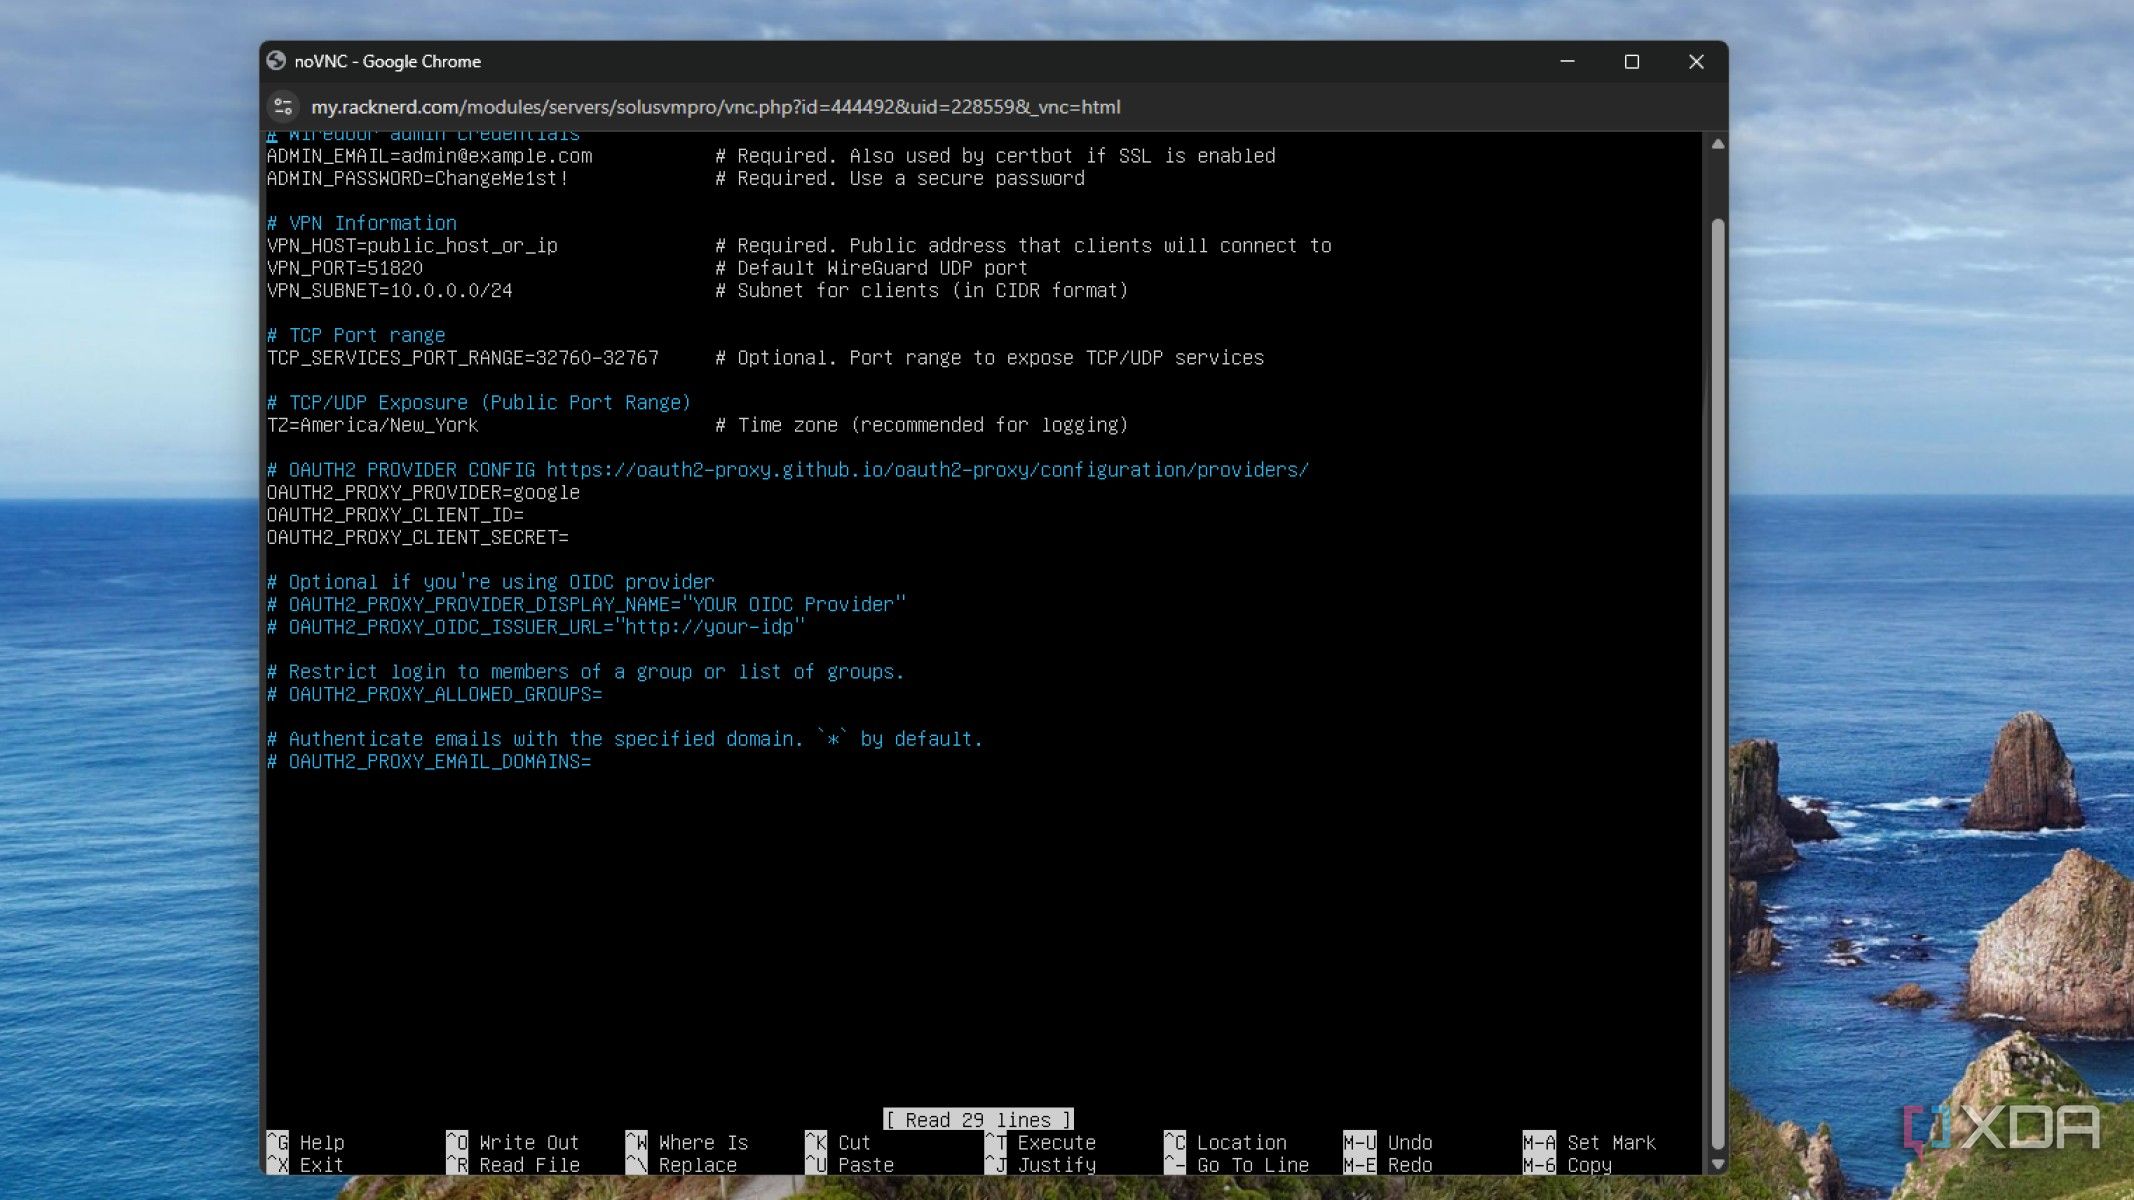Click the 'Subnet for clients (in CIDR format)' comment

(x=921, y=291)
